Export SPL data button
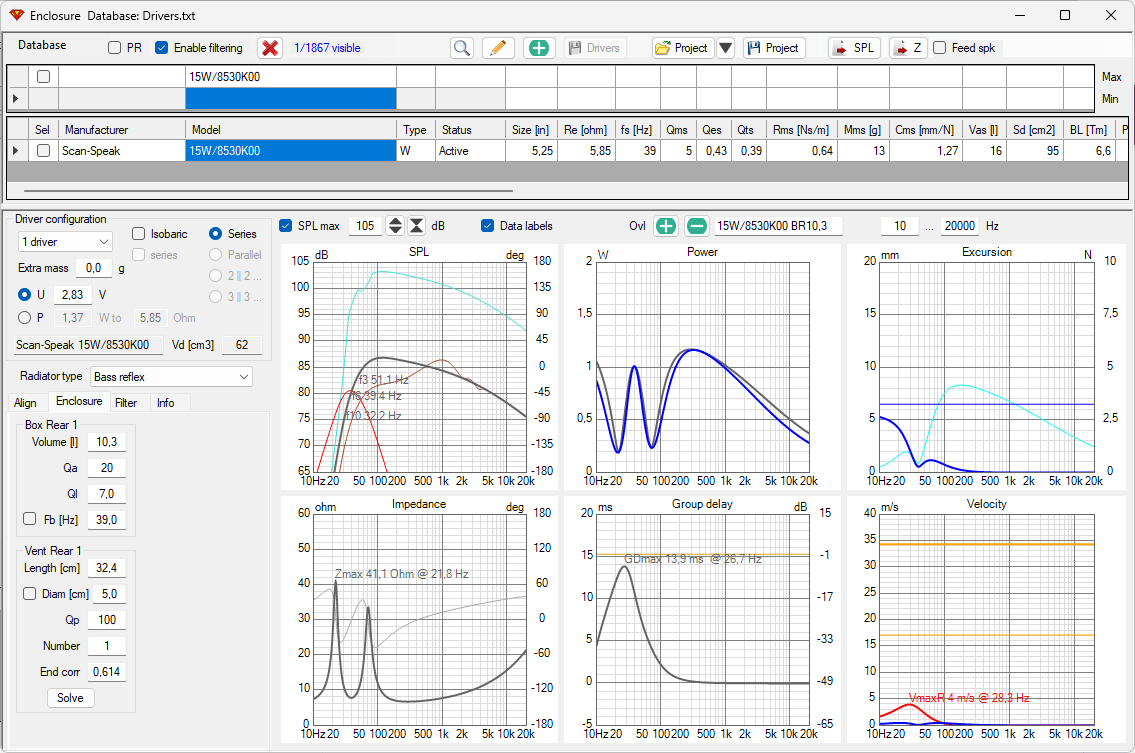The image size is (1135, 753). click(x=854, y=48)
